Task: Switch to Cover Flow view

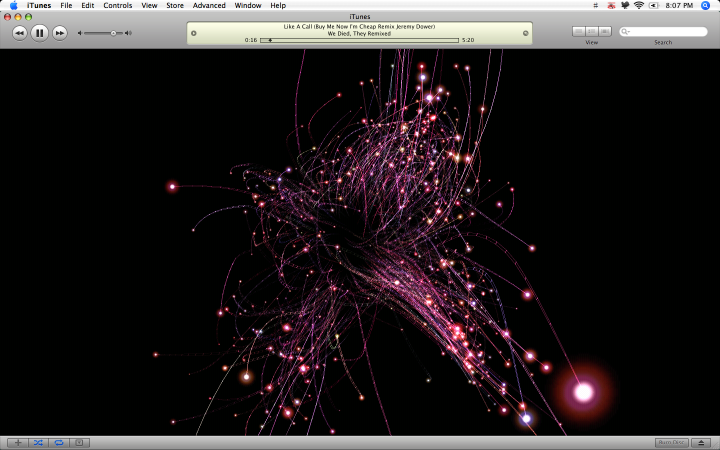Action: (x=605, y=31)
